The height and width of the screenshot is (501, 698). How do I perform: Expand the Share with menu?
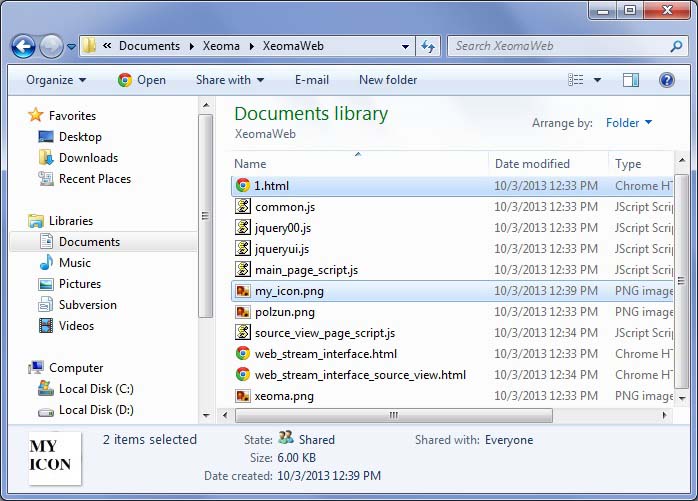click(230, 80)
